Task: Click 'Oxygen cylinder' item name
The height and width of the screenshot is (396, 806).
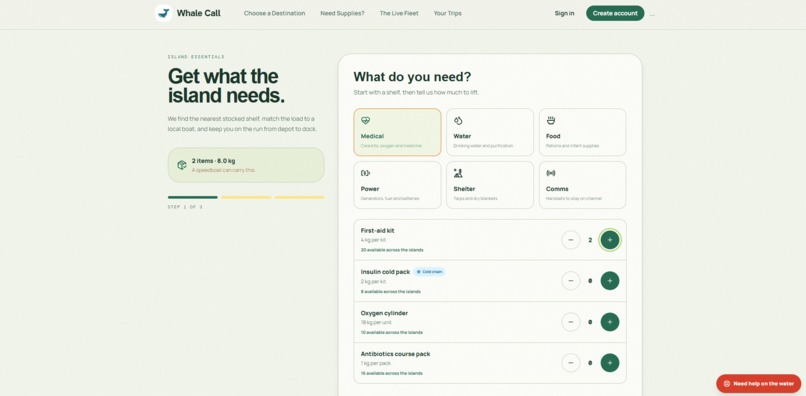Action: click(x=384, y=313)
